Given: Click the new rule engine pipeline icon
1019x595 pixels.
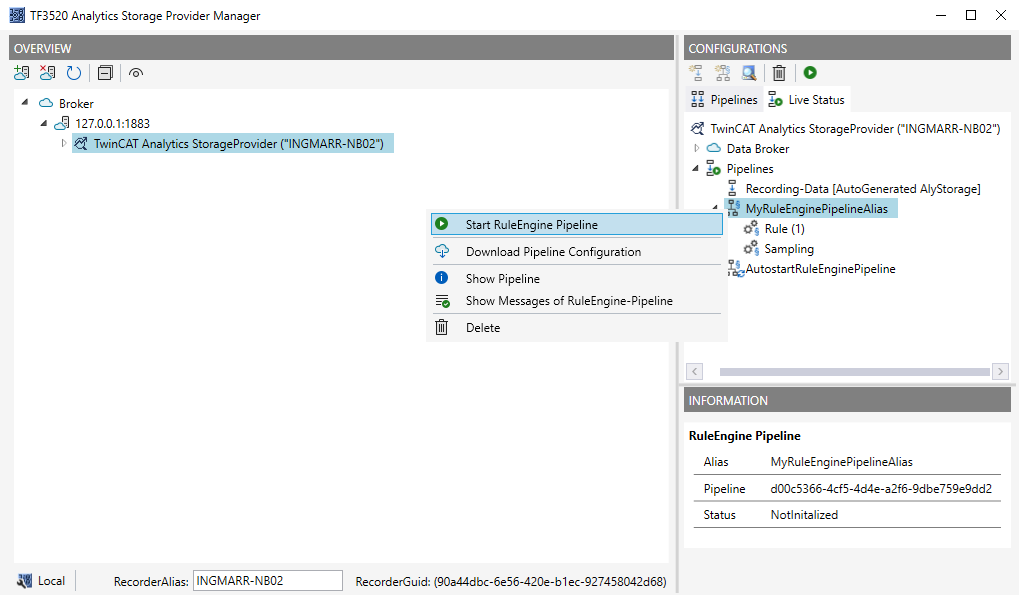Looking at the screenshot, I should click(x=723, y=73).
